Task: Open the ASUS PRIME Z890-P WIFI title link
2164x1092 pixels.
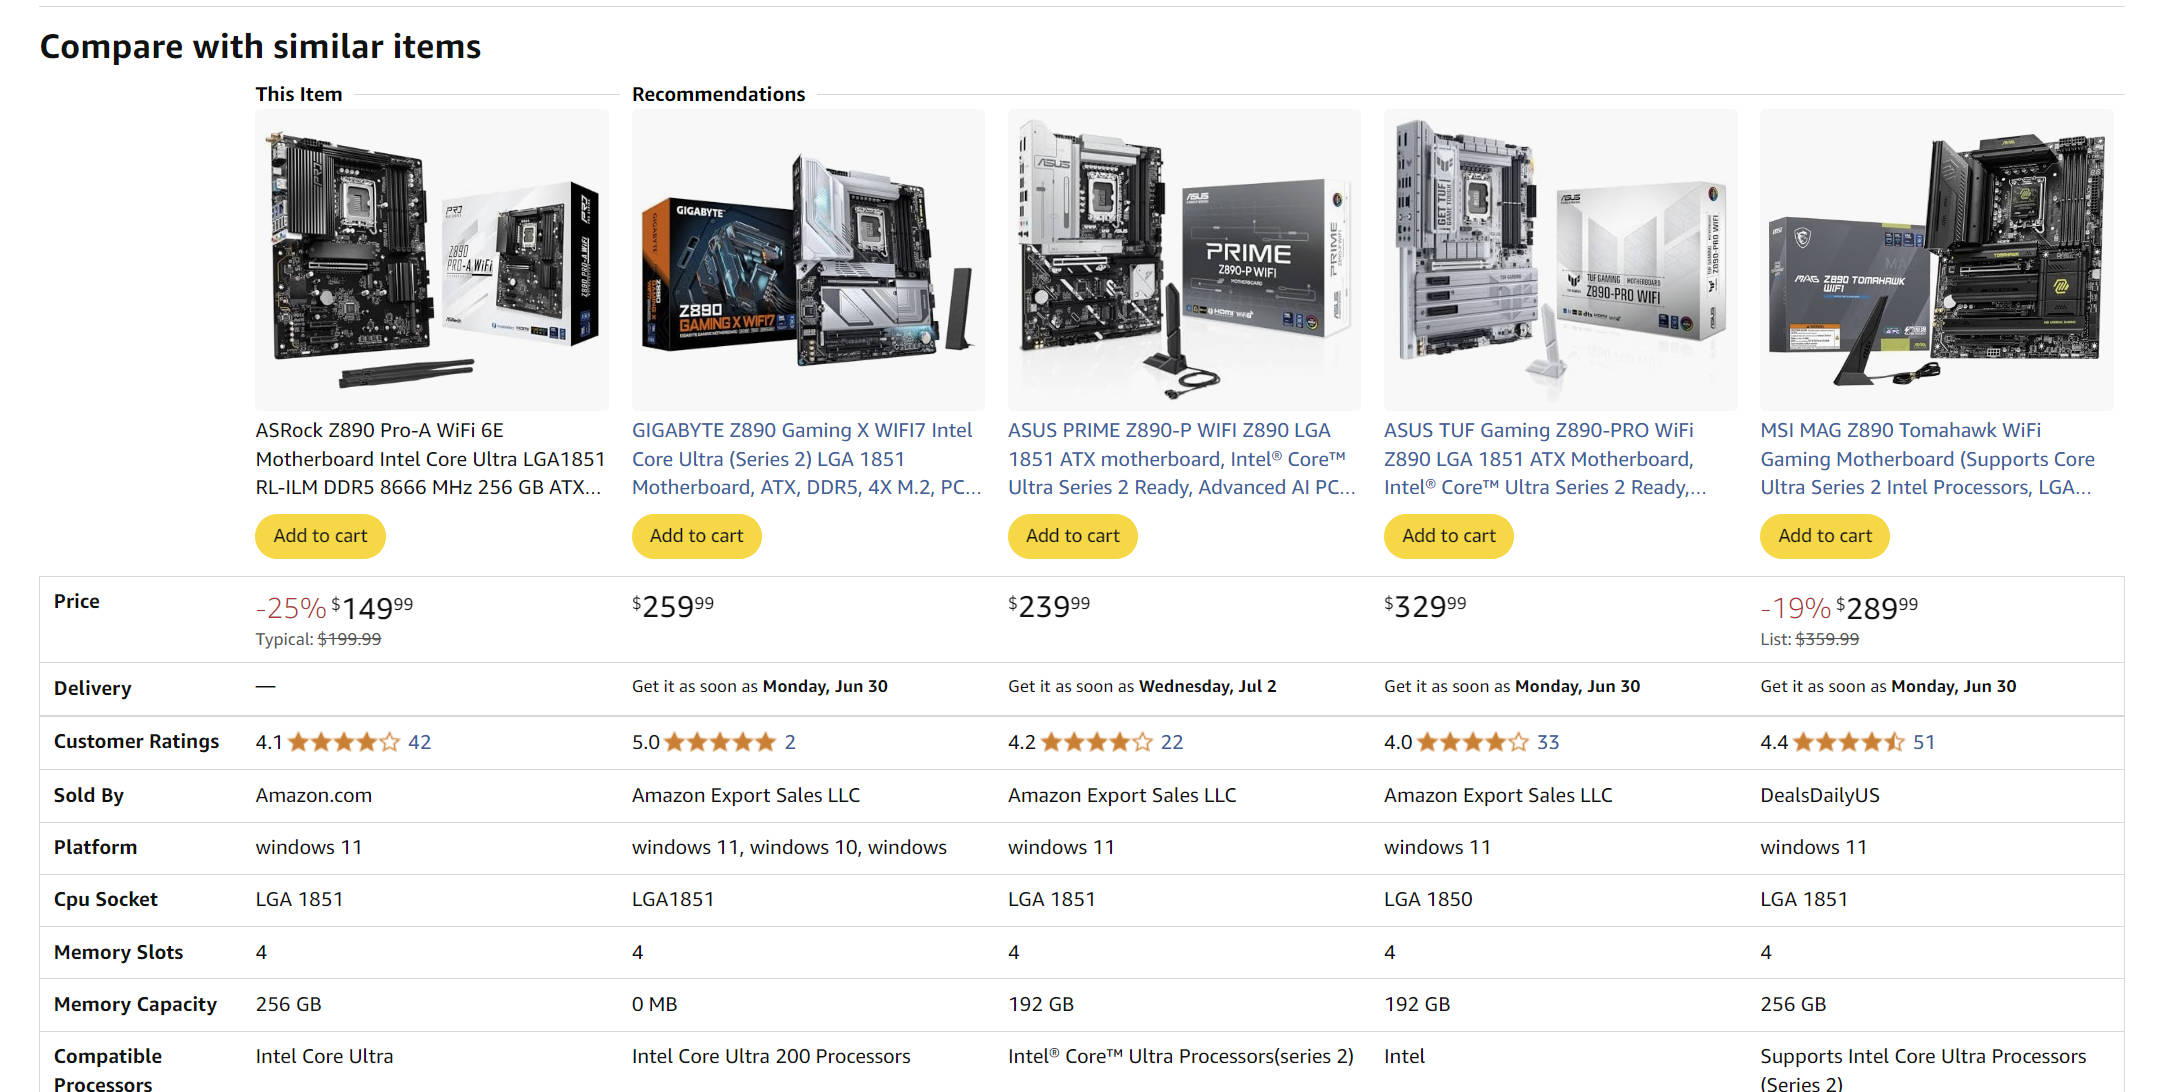Action: point(1182,459)
